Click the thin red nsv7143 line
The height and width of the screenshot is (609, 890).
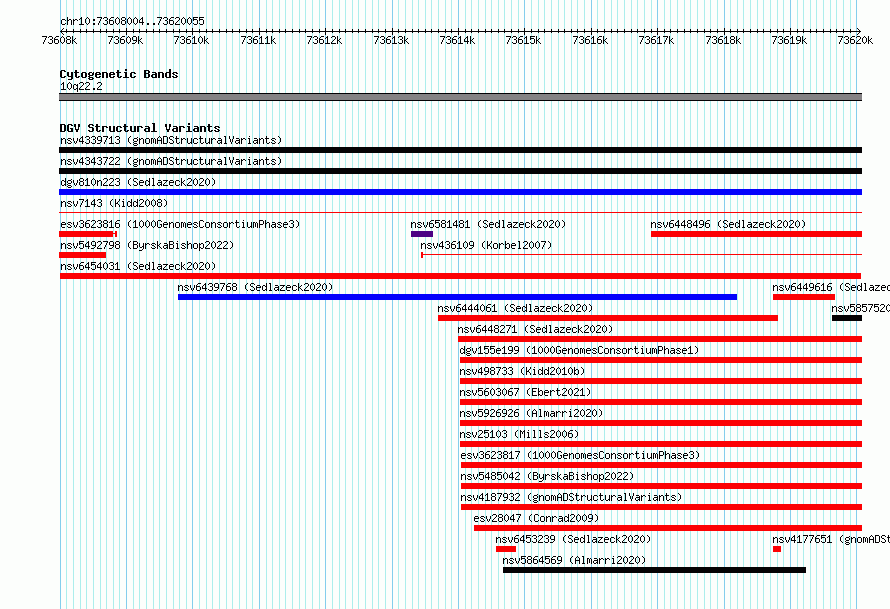(x=460, y=213)
